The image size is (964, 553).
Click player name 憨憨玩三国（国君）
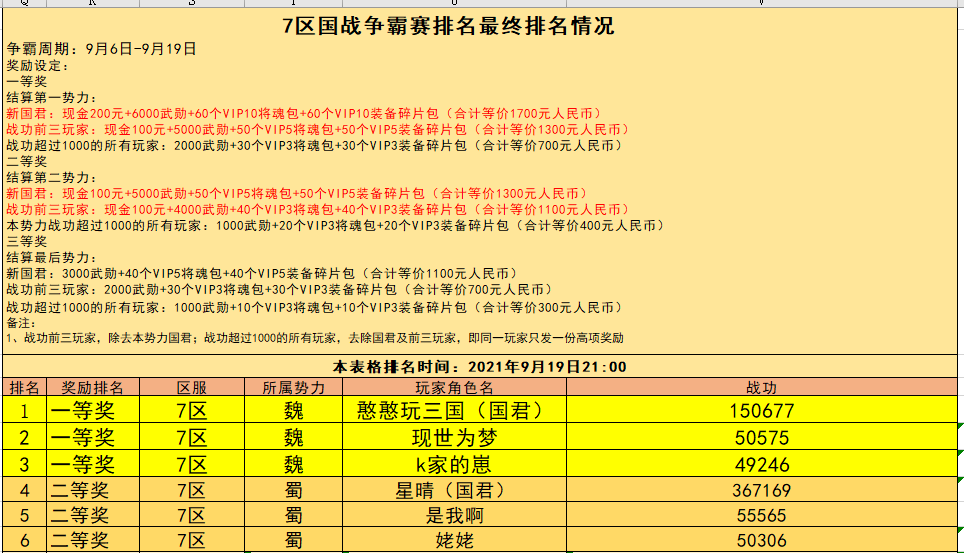tap(454, 410)
